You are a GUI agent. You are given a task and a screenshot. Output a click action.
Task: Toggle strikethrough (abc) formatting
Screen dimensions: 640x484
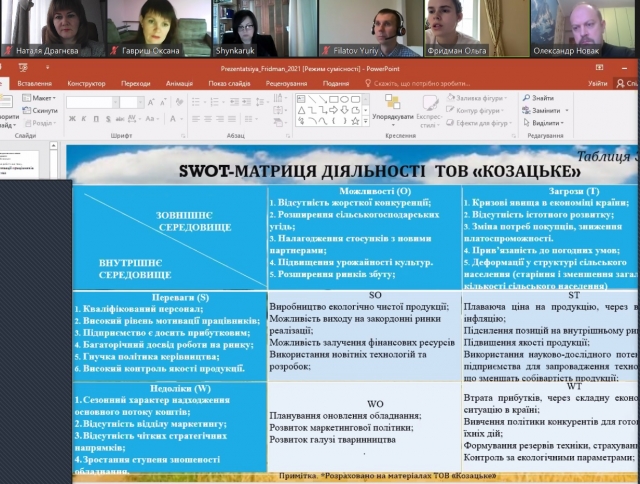pos(120,119)
